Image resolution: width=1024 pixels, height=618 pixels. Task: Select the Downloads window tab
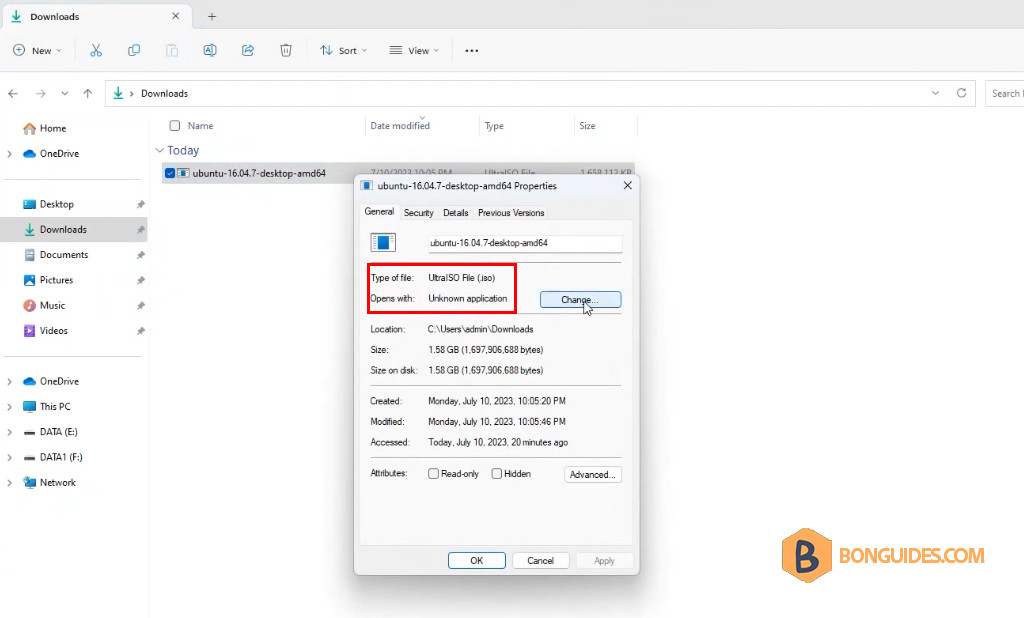pyautogui.click(x=95, y=16)
